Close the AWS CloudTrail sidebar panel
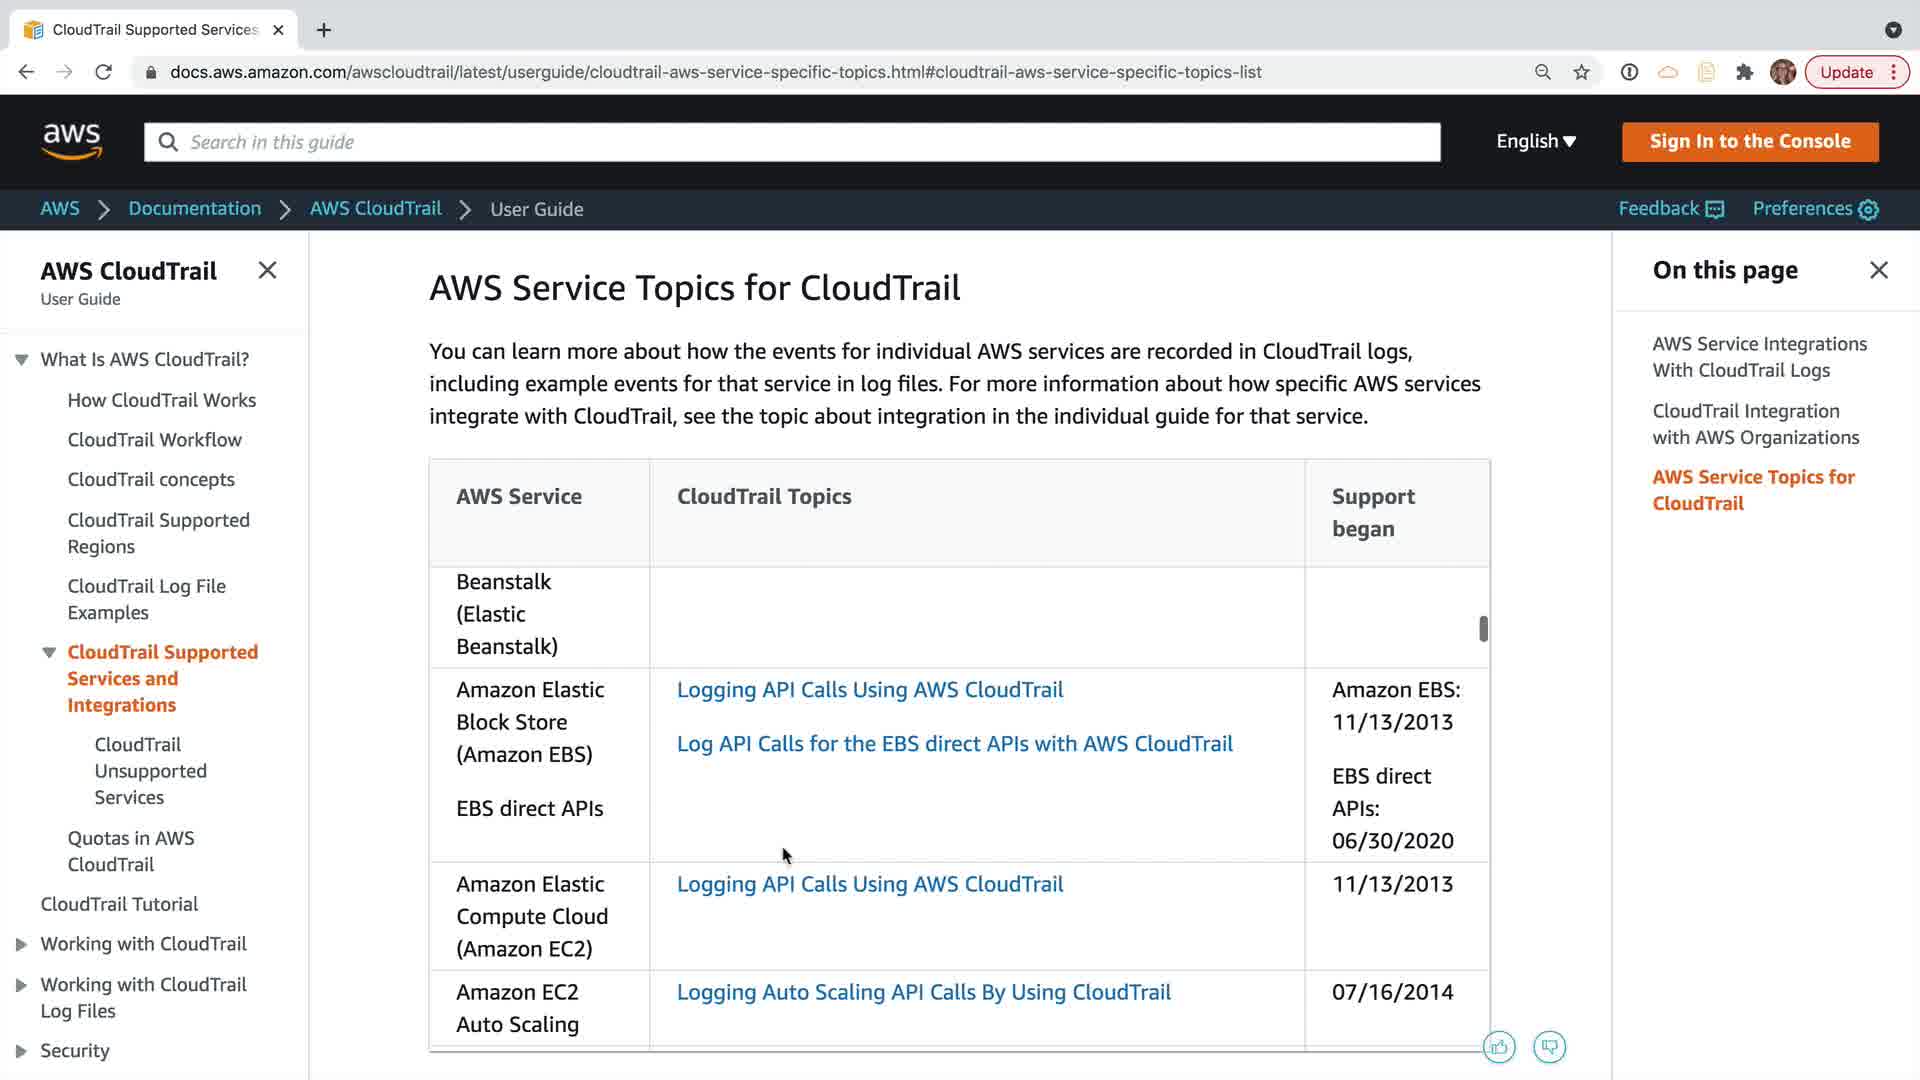Image resolution: width=1920 pixels, height=1080 pixels. (x=267, y=270)
